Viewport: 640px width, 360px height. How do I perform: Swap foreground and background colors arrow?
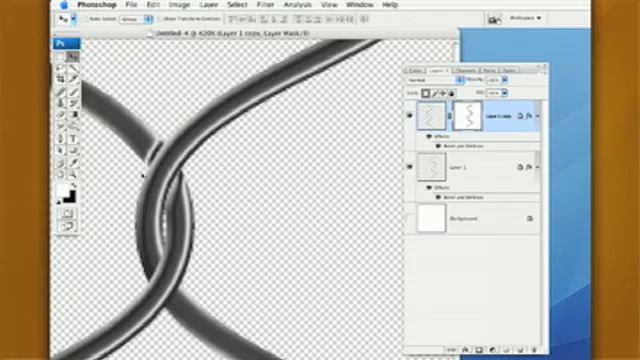tap(74, 186)
